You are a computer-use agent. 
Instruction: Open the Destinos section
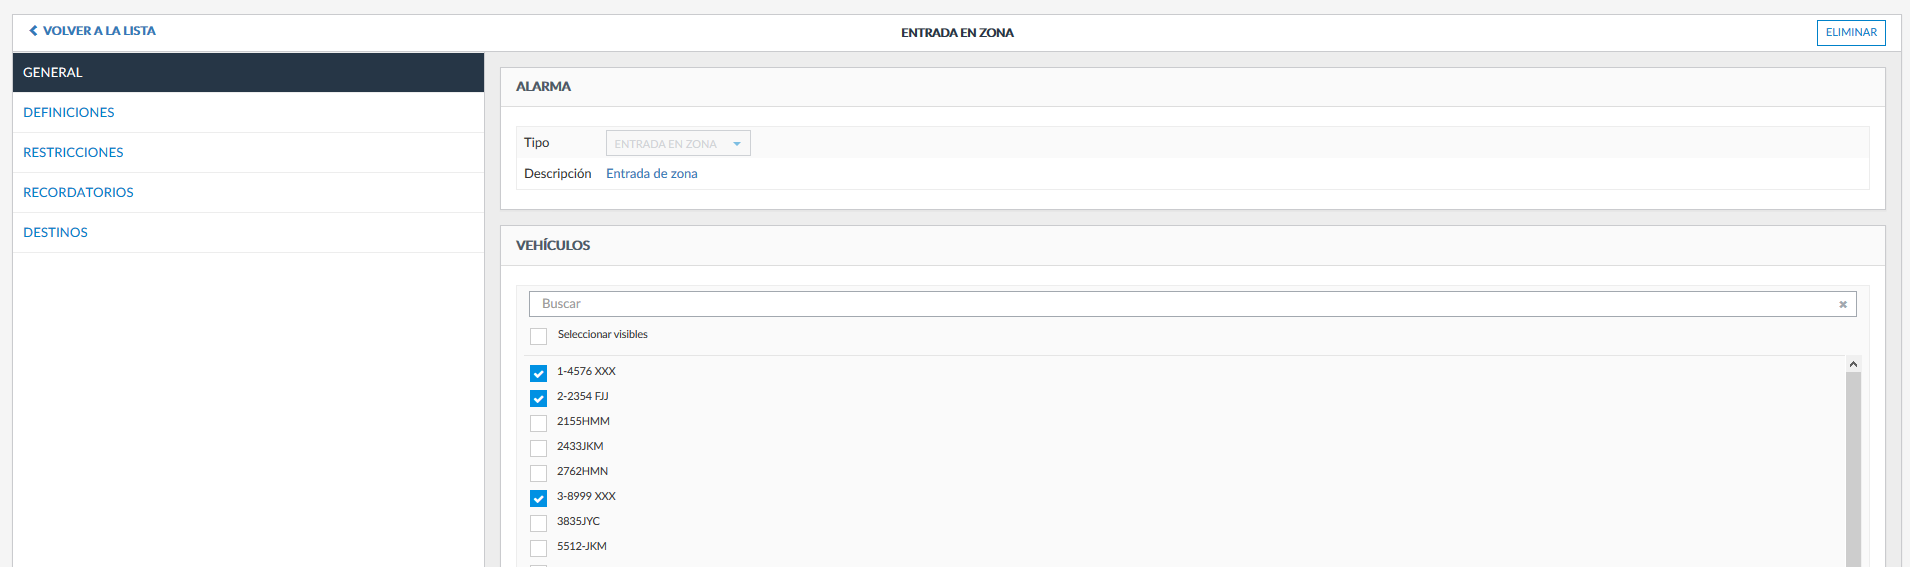(x=55, y=232)
